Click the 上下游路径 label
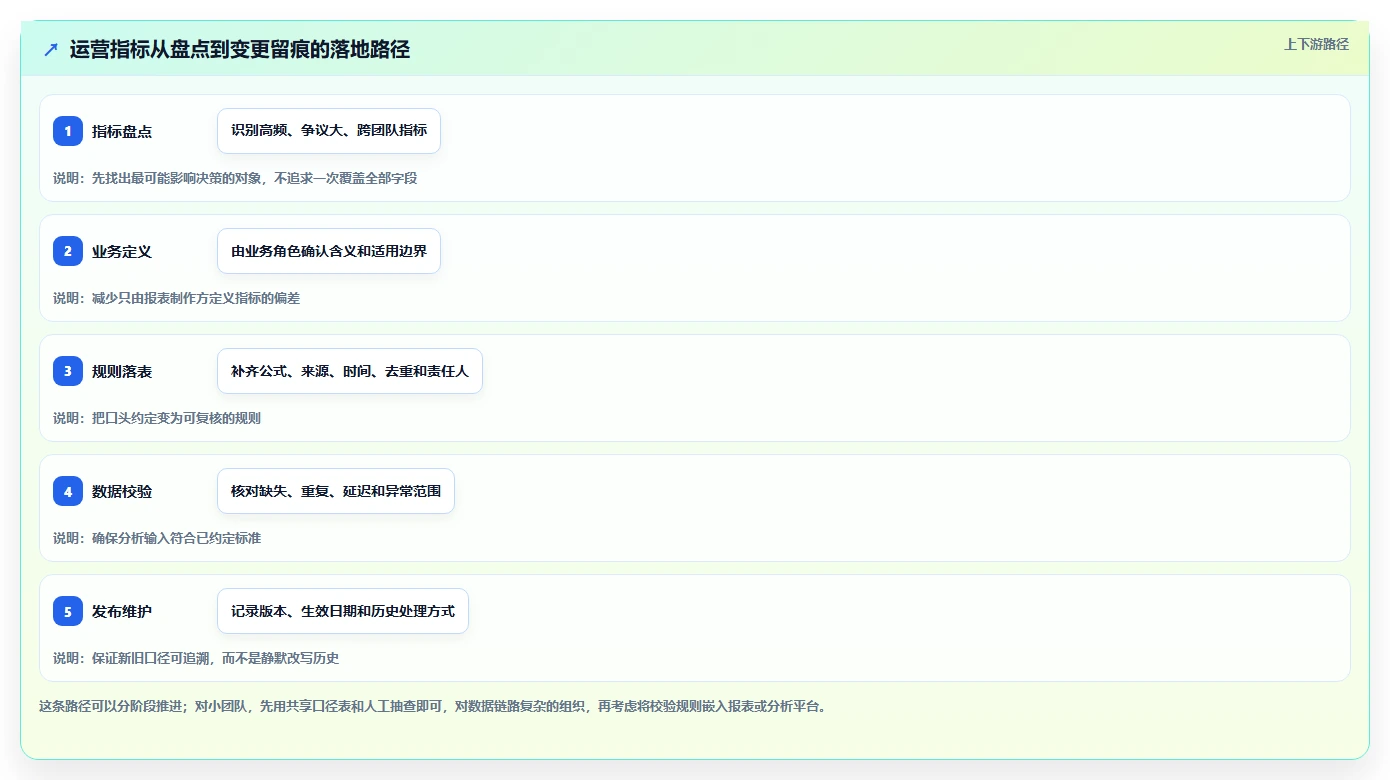This screenshot has width=1390, height=780. (1316, 44)
